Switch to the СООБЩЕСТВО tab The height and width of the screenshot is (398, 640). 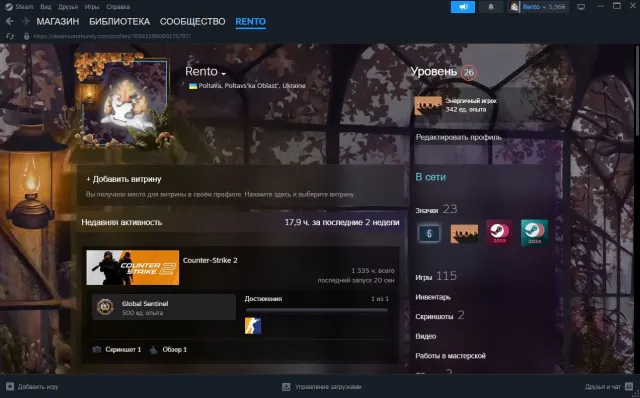click(x=192, y=22)
